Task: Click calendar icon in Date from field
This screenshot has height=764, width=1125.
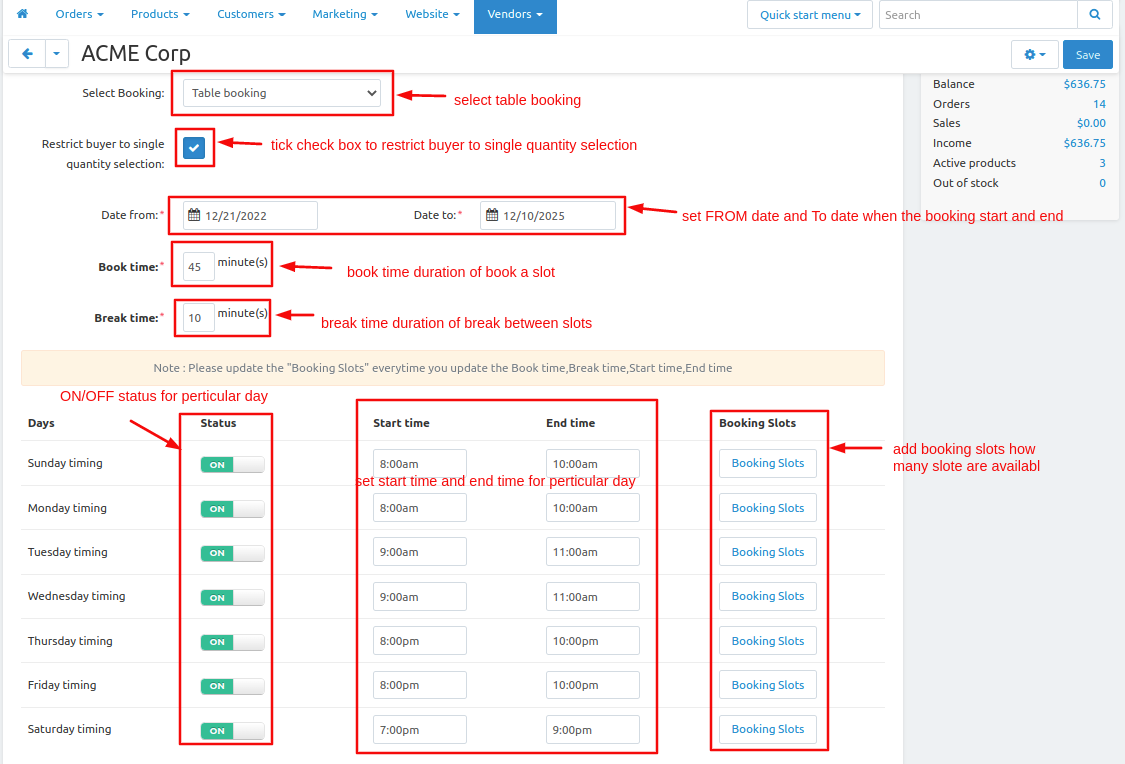Action: pyautogui.click(x=195, y=215)
